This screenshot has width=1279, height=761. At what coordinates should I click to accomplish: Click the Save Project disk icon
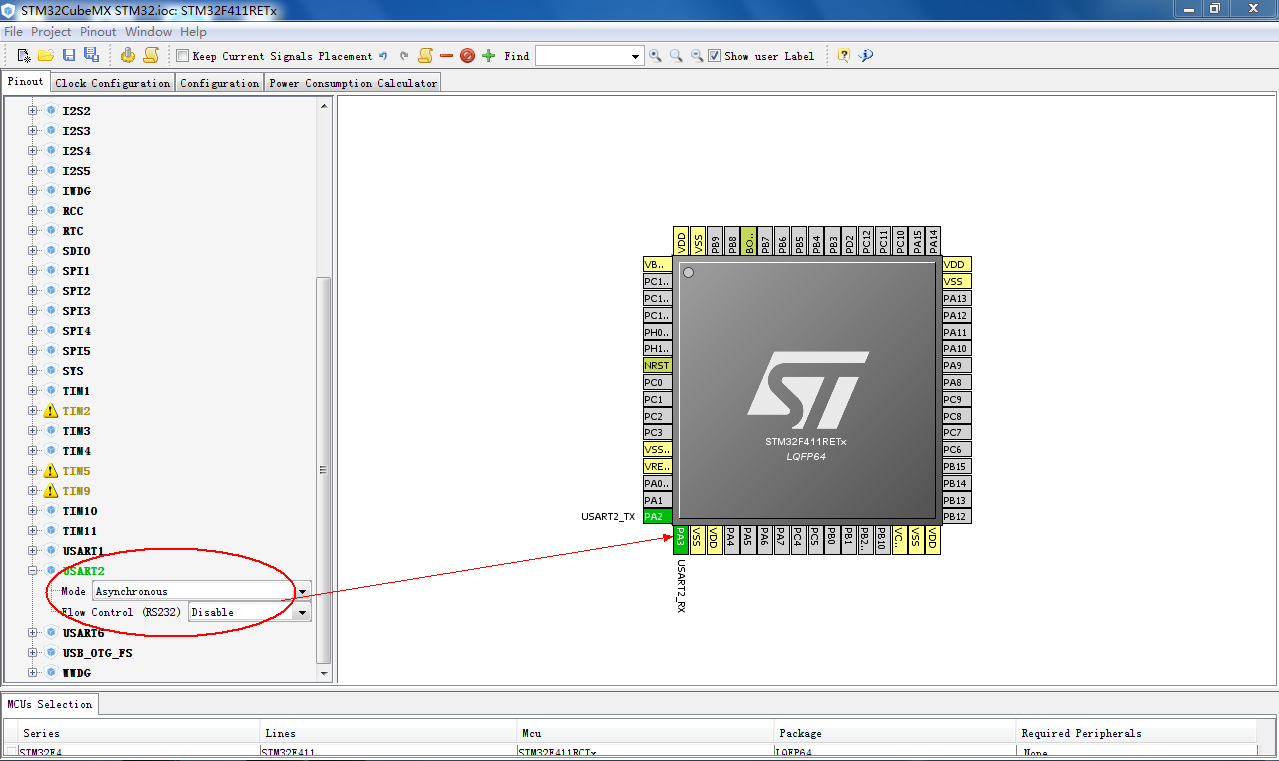69,56
